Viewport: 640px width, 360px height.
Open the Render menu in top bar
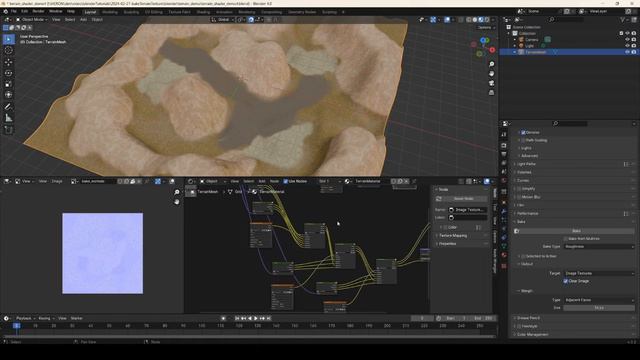(38, 11)
